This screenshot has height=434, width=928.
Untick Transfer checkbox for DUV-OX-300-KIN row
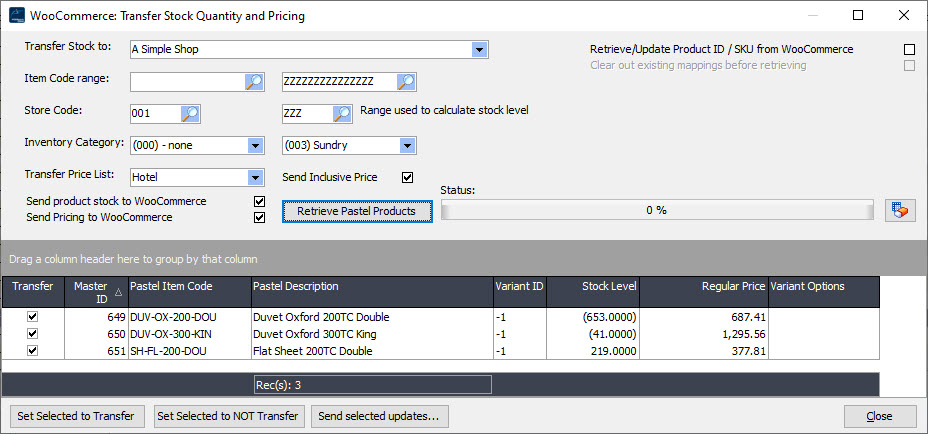[33, 334]
